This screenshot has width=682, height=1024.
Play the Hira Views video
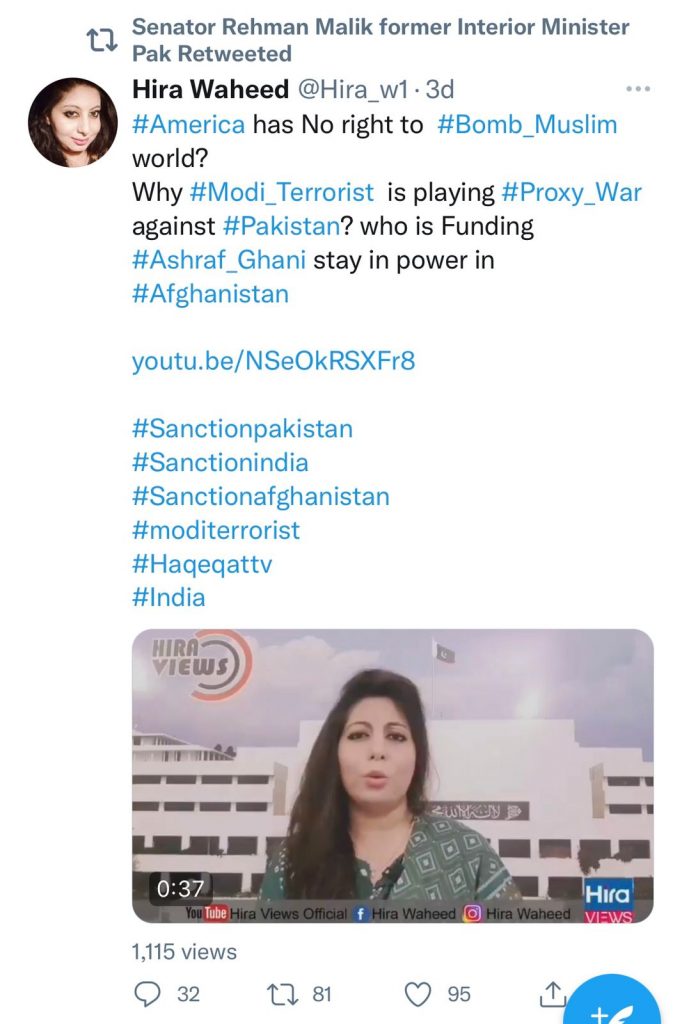click(392, 775)
